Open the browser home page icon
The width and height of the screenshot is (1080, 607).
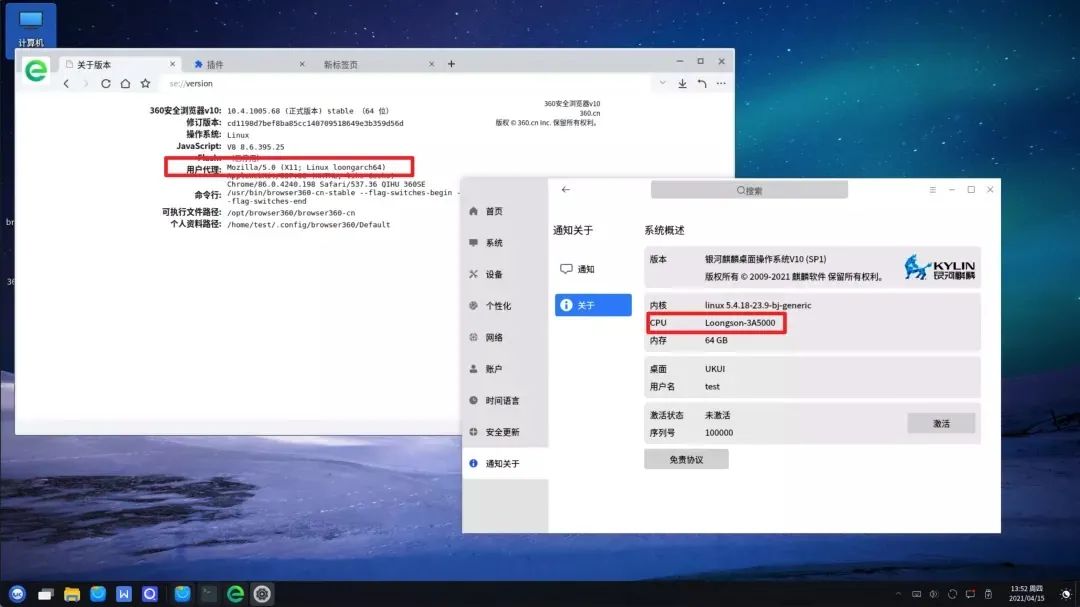pos(125,83)
